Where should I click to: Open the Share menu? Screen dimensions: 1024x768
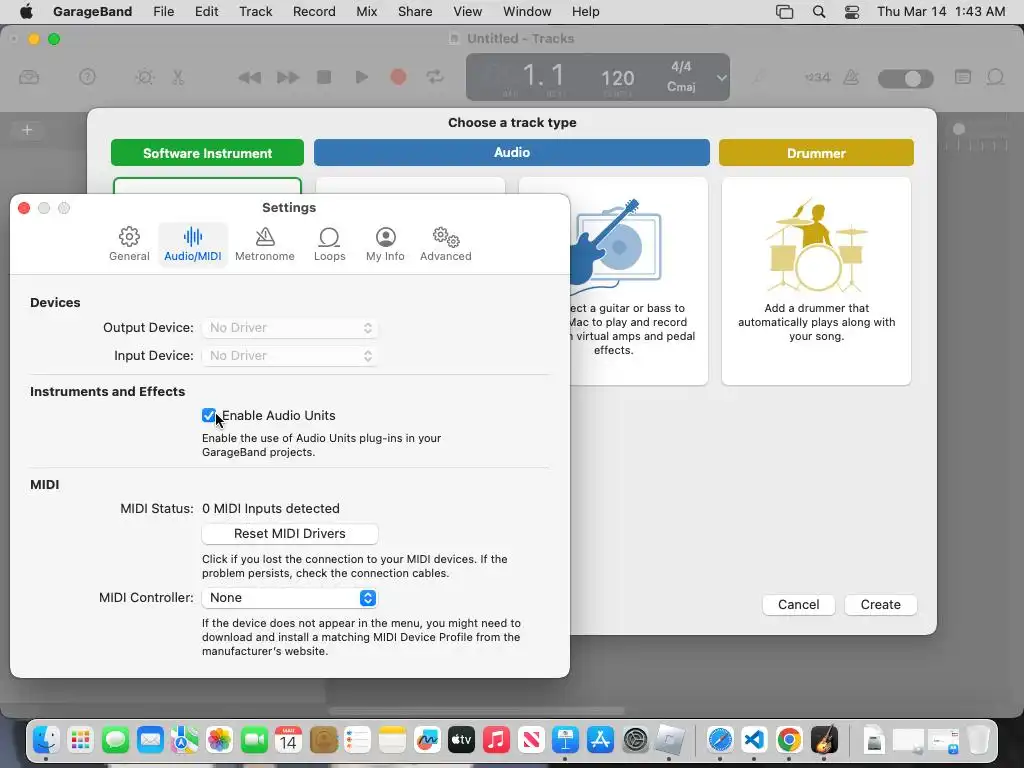click(415, 12)
